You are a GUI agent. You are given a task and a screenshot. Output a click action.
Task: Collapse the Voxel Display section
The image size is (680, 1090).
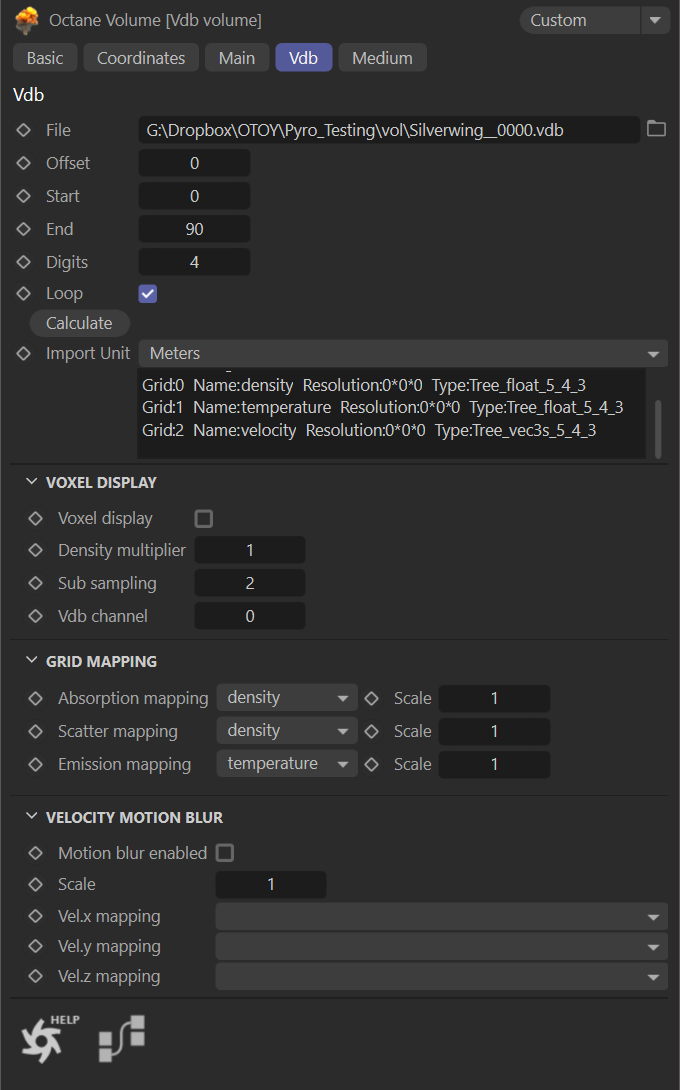pos(32,482)
